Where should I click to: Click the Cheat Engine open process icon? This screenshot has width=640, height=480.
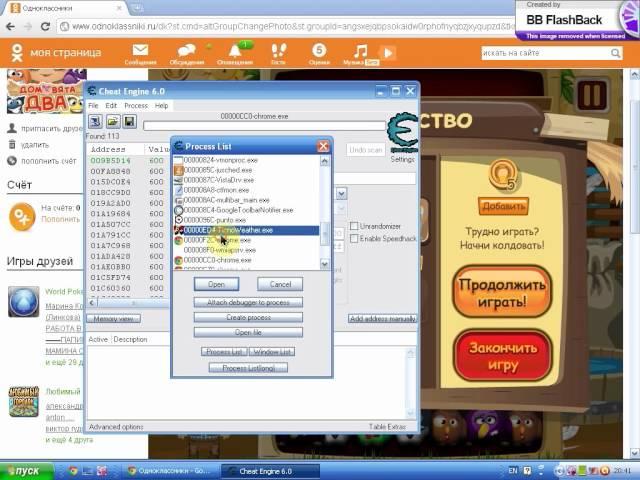[x=96, y=122]
